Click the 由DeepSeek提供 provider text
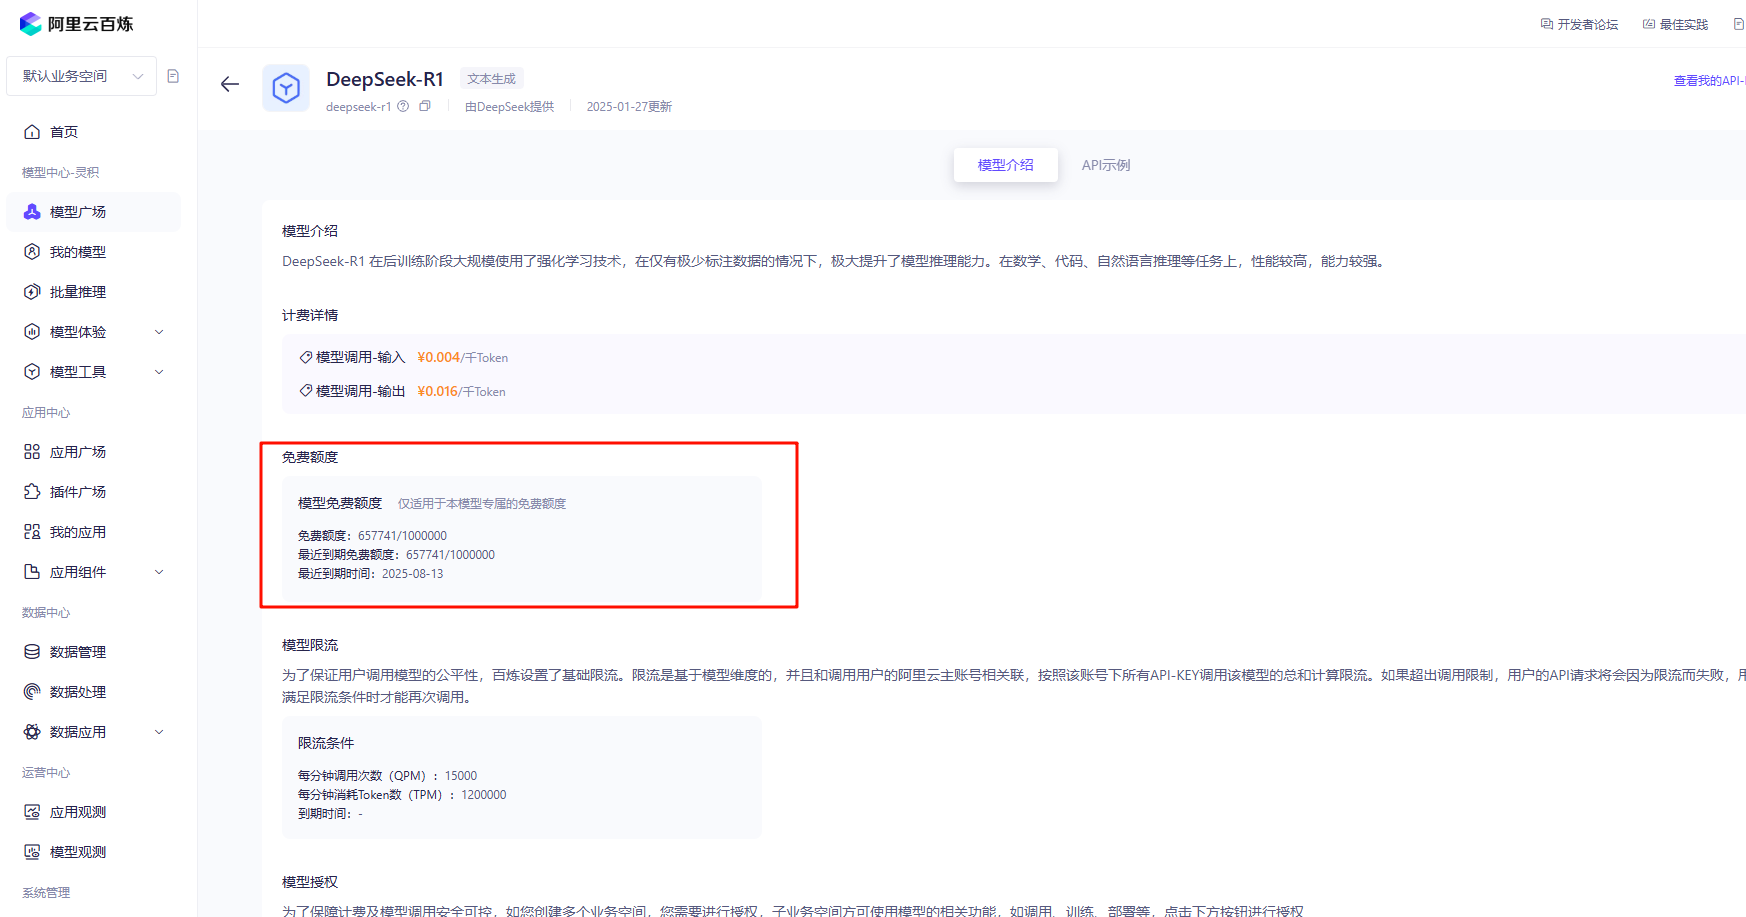Image resolution: width=1746 pixels, height=917 pixels. click(x=509, y=107)
